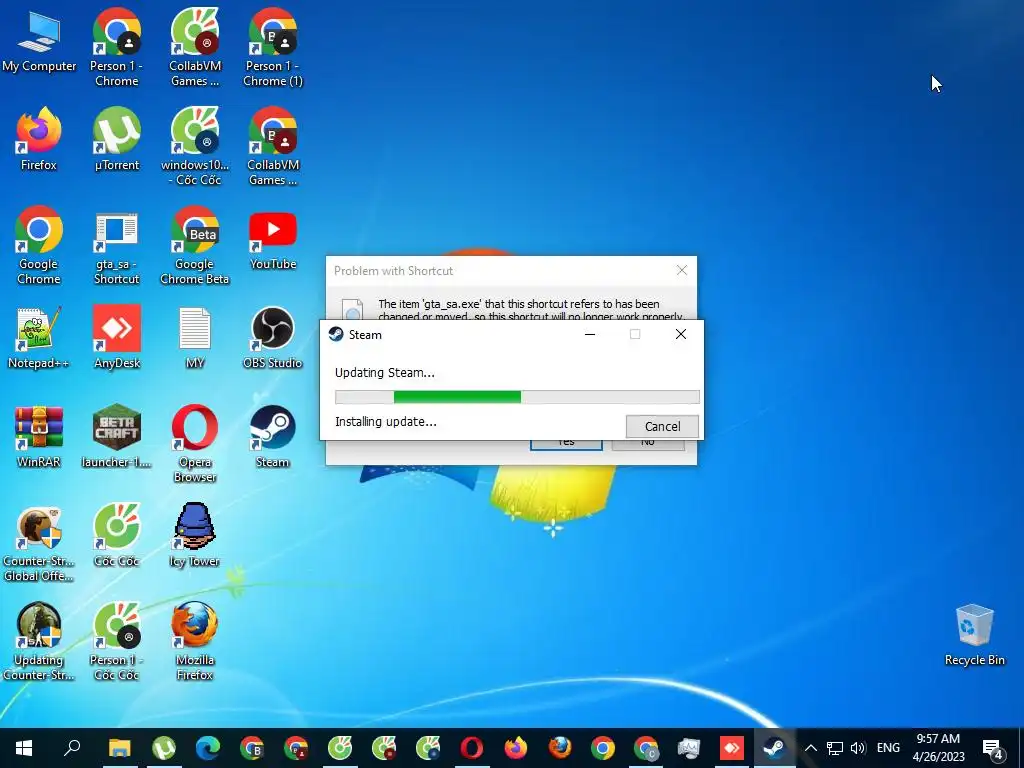Select the 'Person 1 - Cốc Cốc' desktop shortcut
The image size is (1024, 768).
pos(116,643)
